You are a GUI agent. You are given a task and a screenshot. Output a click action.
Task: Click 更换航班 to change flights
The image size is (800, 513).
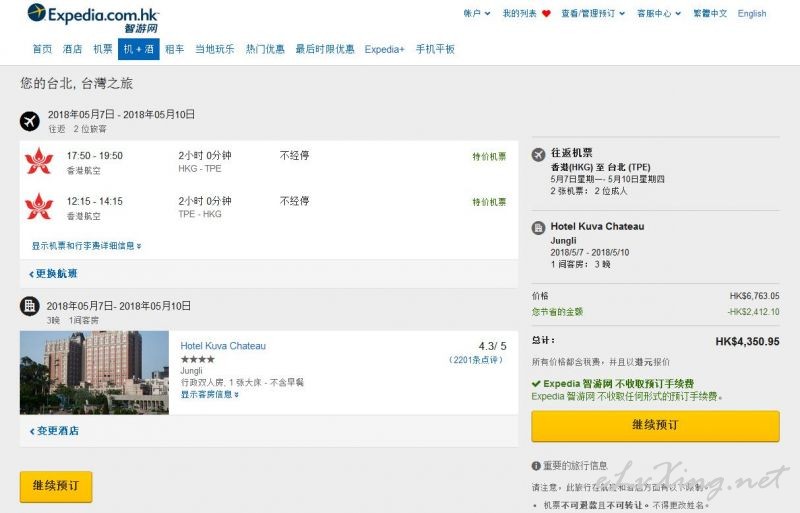pyautogui.click(x=53, y=274)
